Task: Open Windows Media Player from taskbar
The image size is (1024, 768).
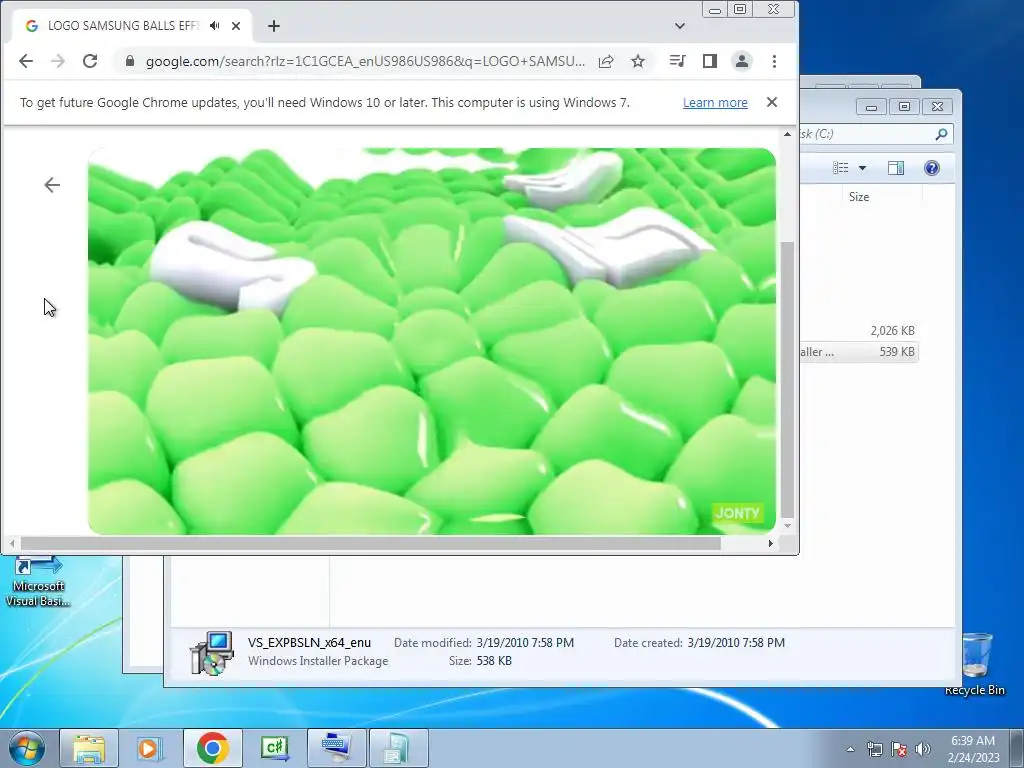Action: click(150, 748)
